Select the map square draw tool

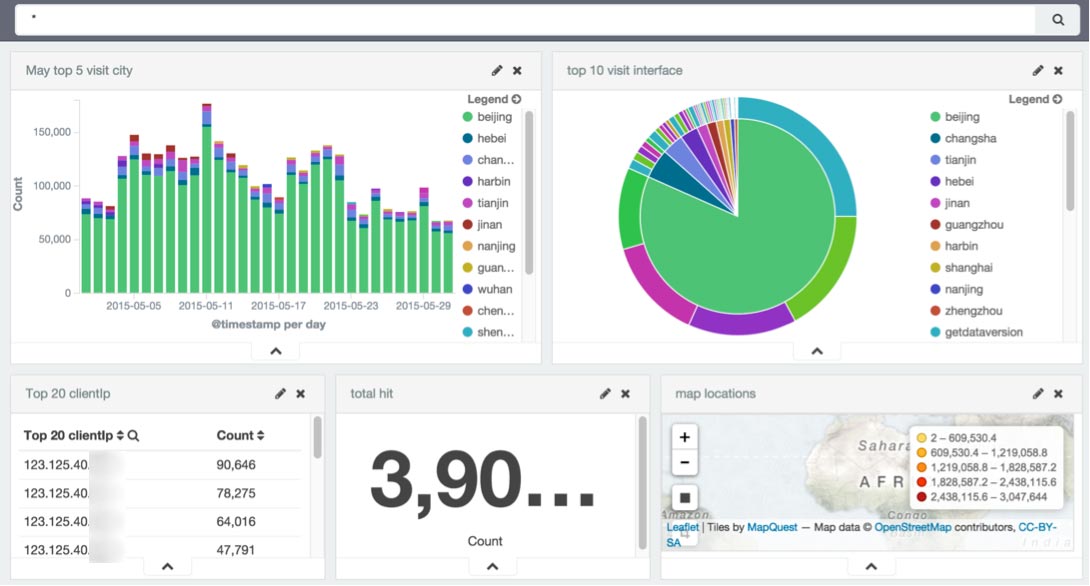tap(685, 497)
